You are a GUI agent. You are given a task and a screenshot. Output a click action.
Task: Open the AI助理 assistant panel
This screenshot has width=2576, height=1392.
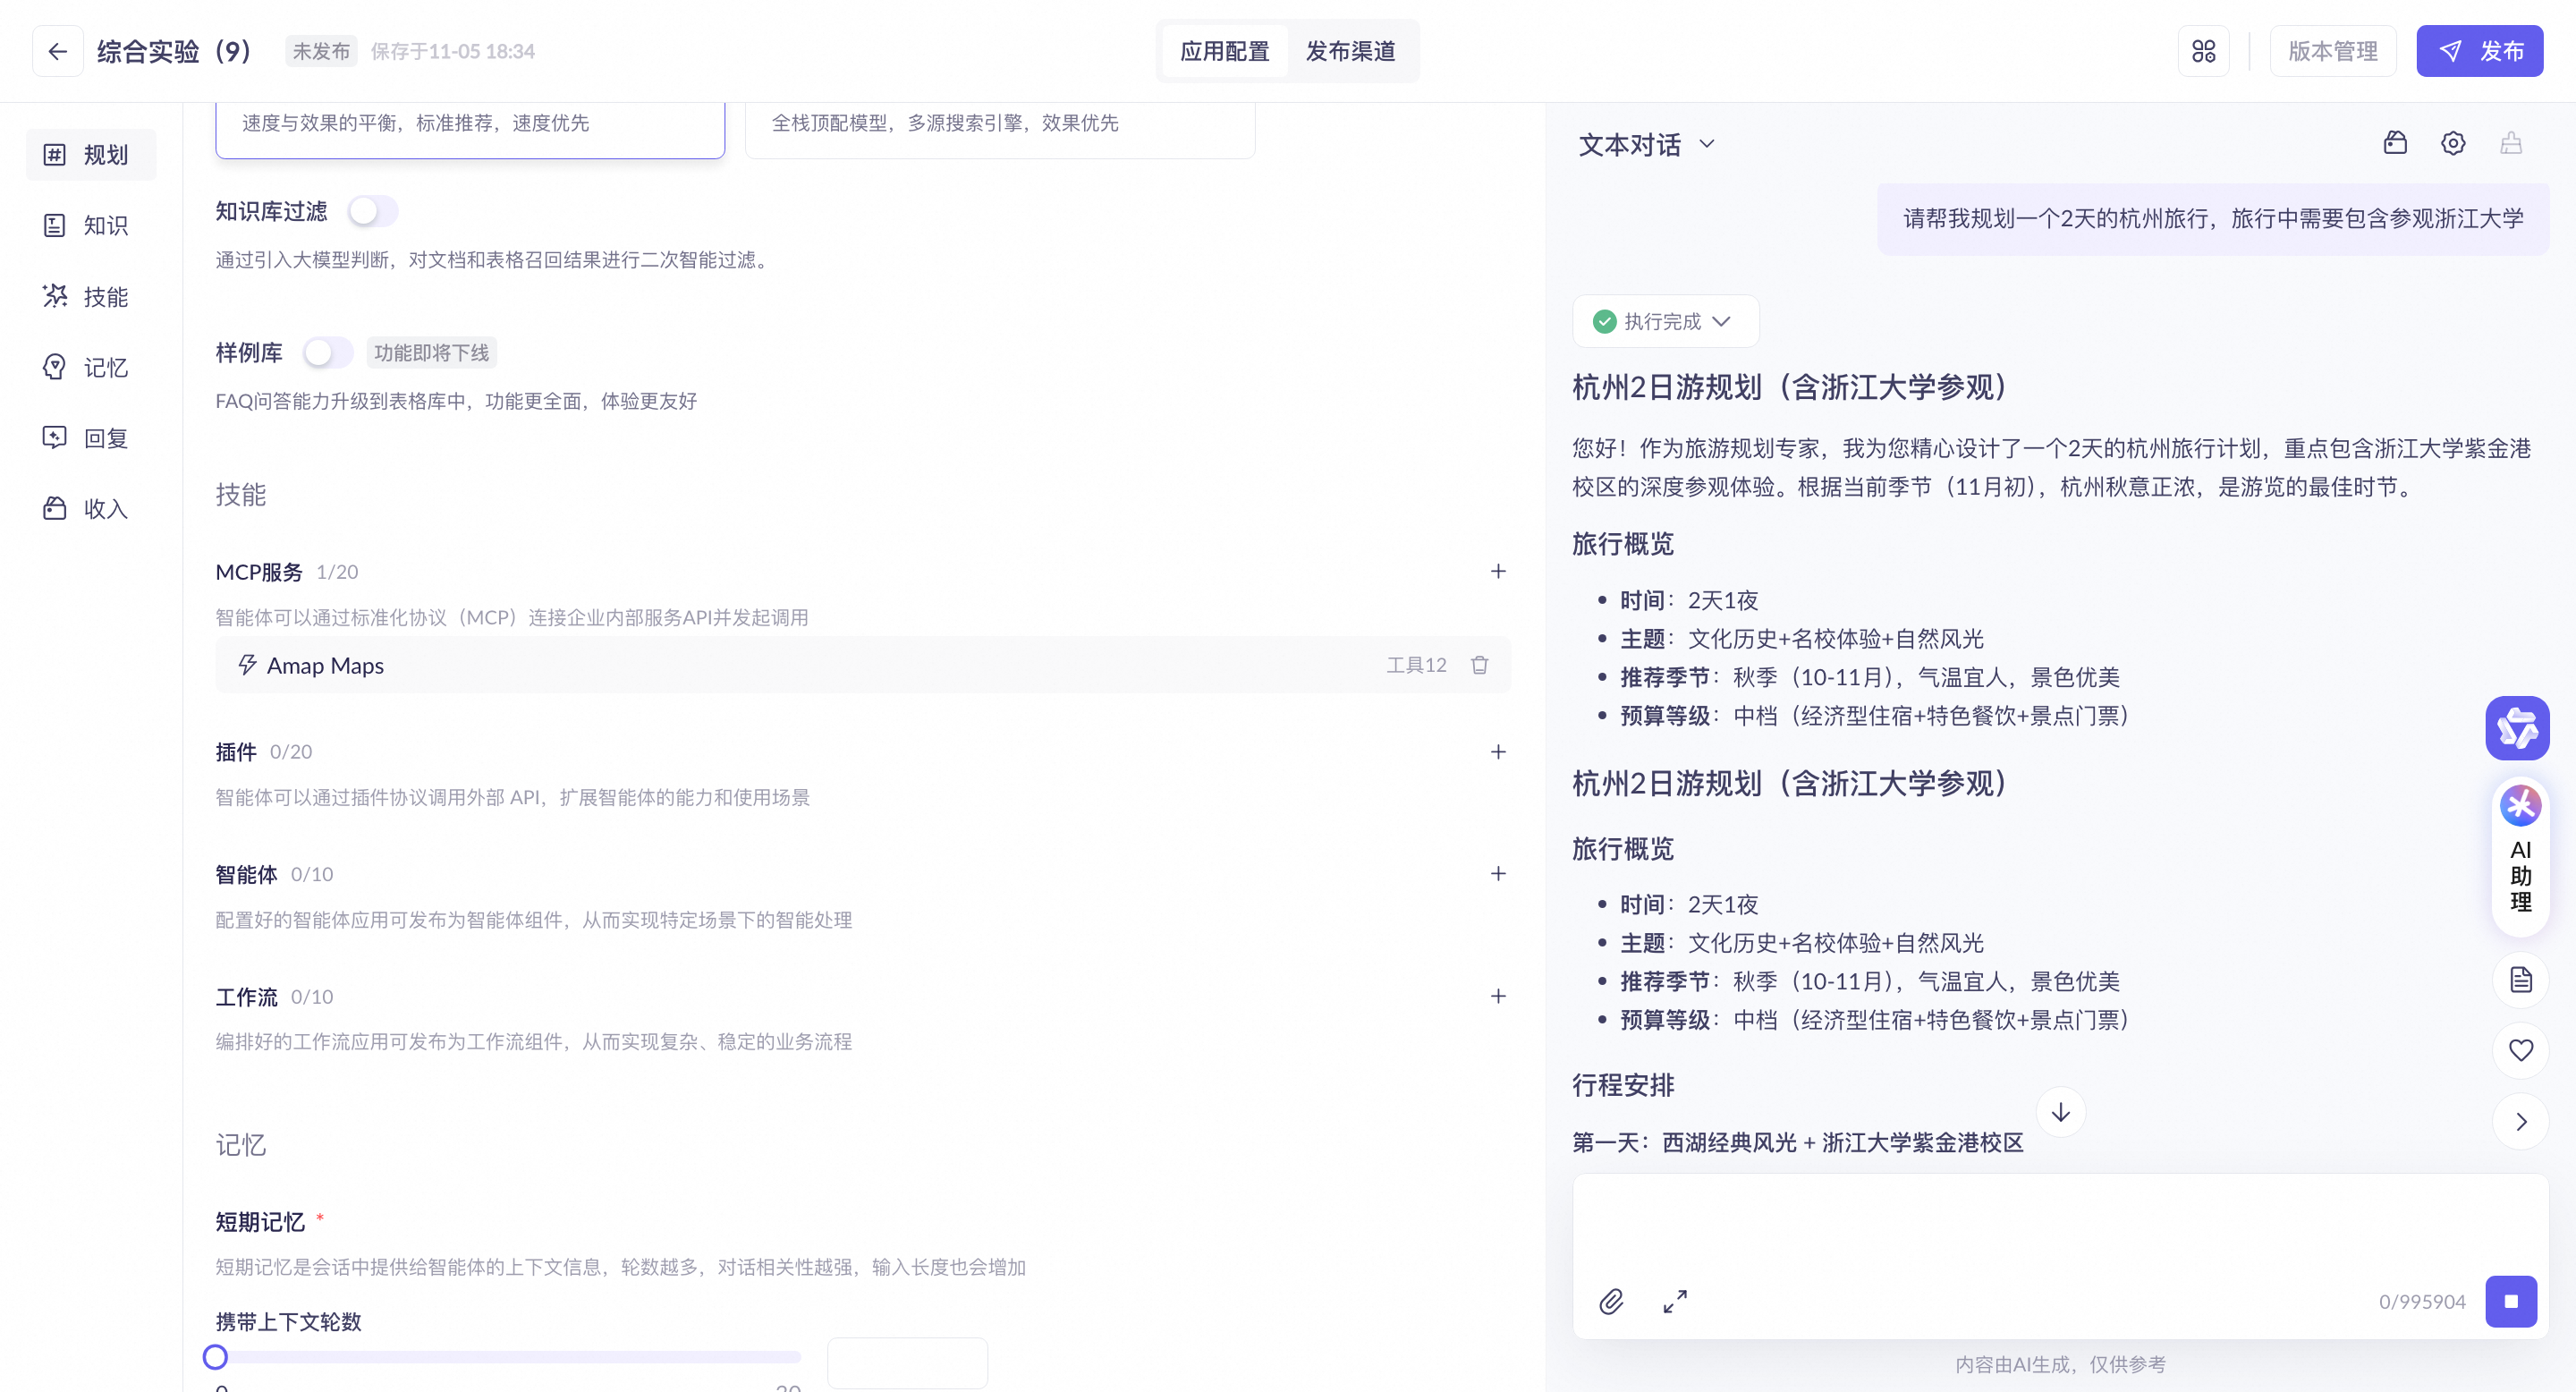(x=2520, y=857)
